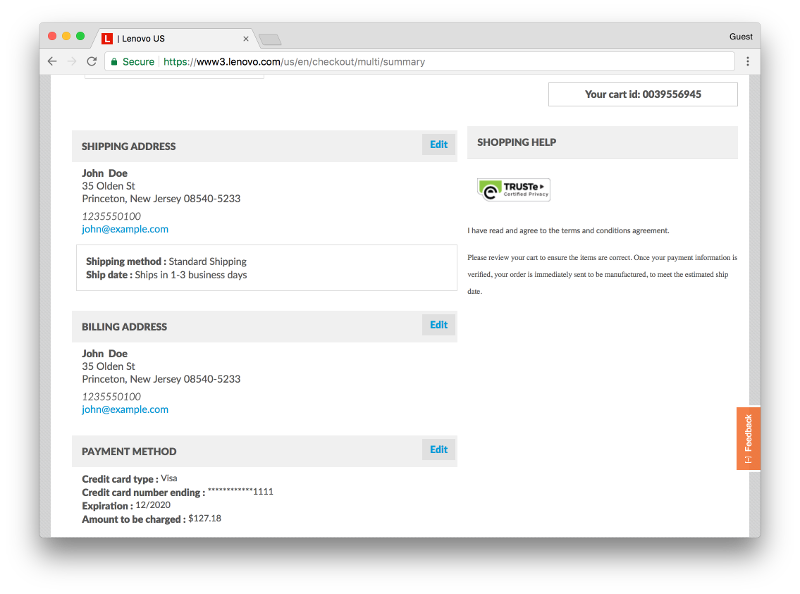Click the URL address bar
800x594 pixels.
tap(418, 62)
